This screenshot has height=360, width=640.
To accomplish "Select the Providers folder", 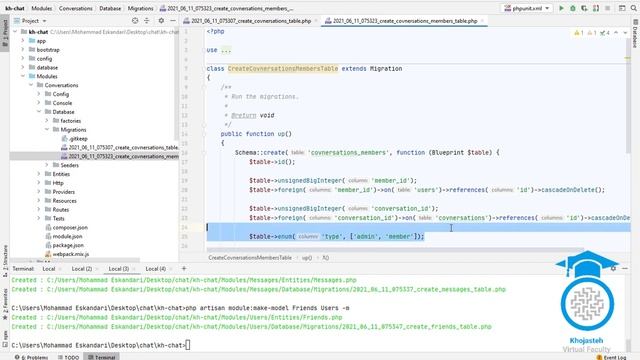I will point(63,192).
